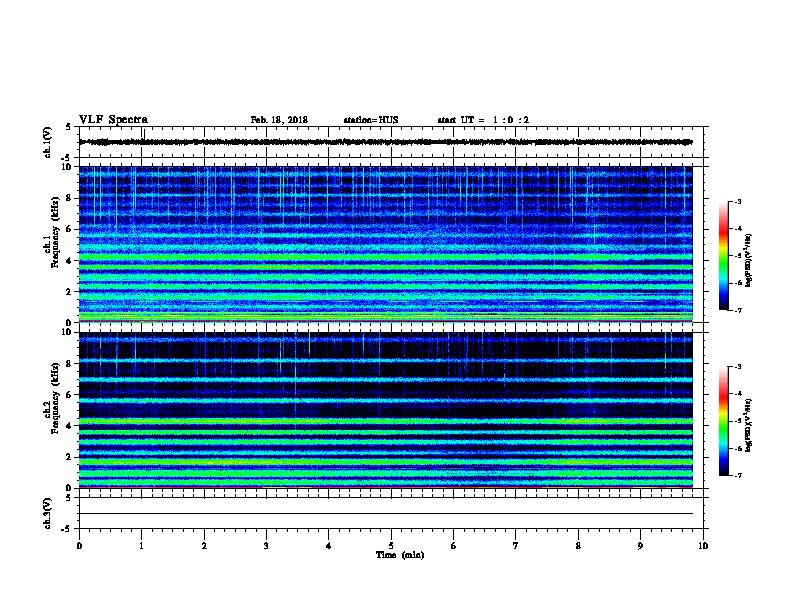The width and height of the screenshot is (792, 612).
Task: Click the ch.2 panel's "2" kHz tick label
Action: click(x=70, y=457)
